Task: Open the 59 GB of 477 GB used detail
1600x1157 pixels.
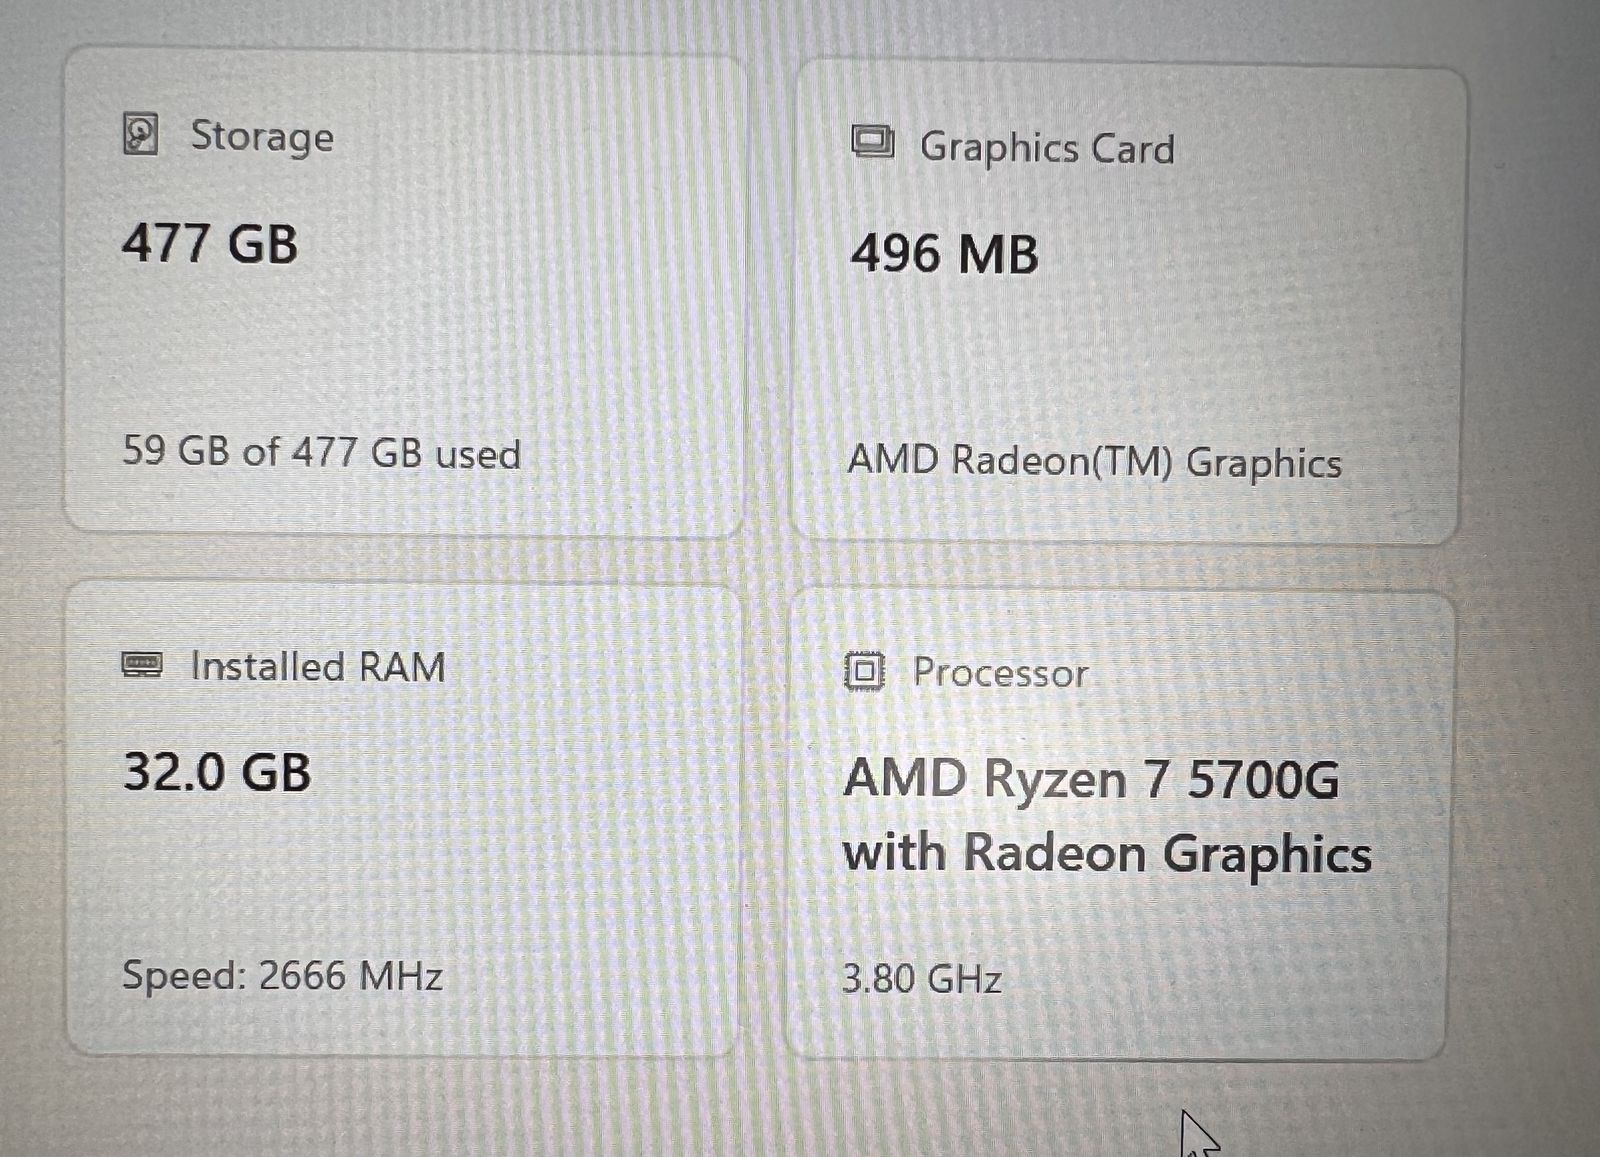Action: pos(321,453)
